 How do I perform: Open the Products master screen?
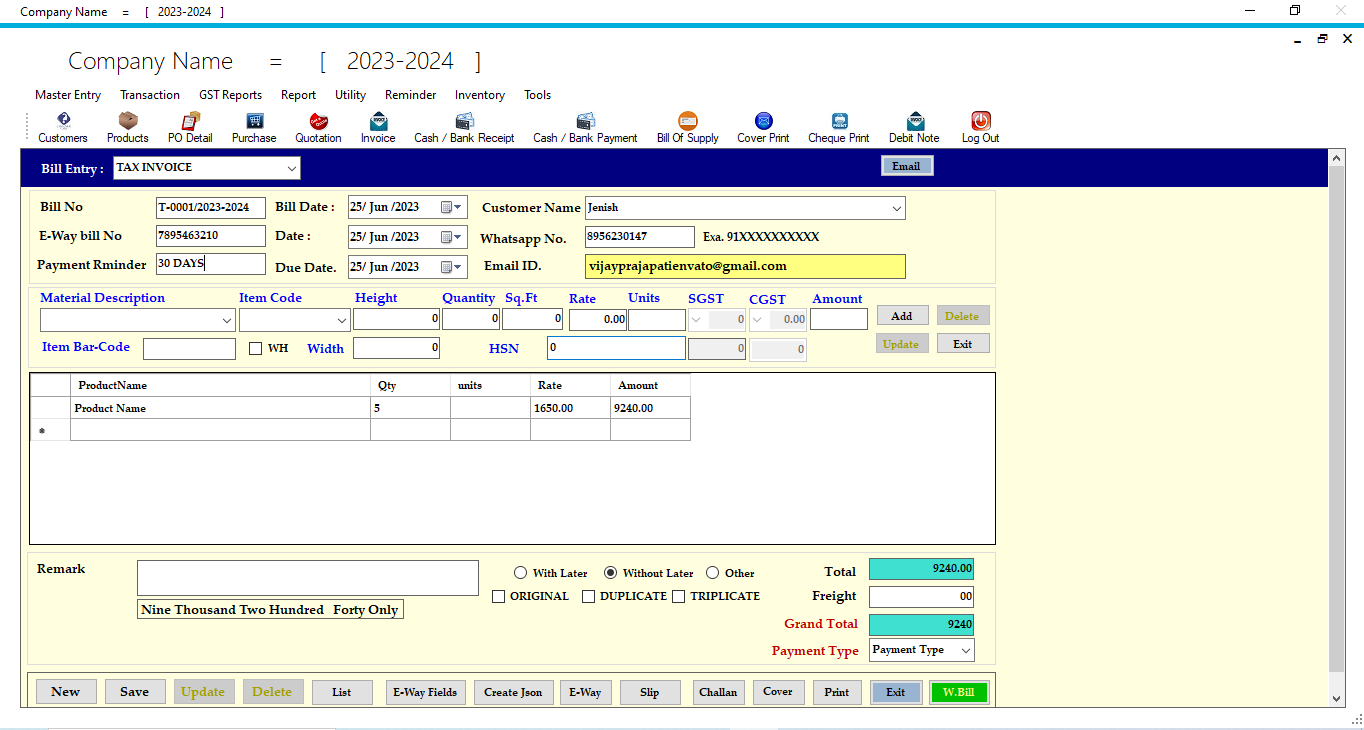coord(127,127)
